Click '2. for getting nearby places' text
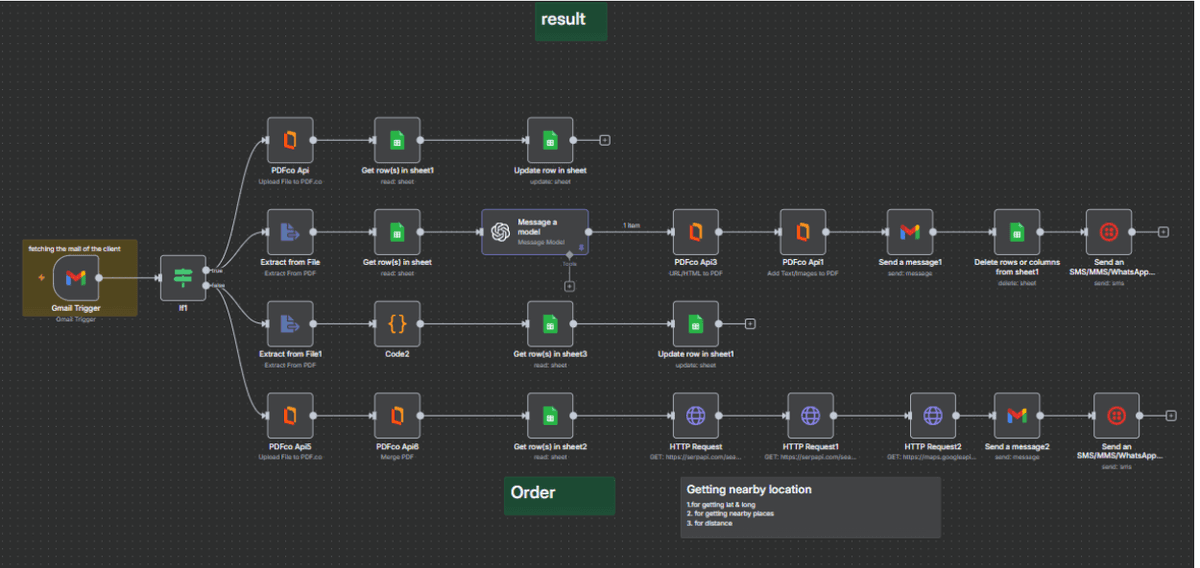Image resolution: width=1200 pixels, height=568 pixels. tap(730, 513)
